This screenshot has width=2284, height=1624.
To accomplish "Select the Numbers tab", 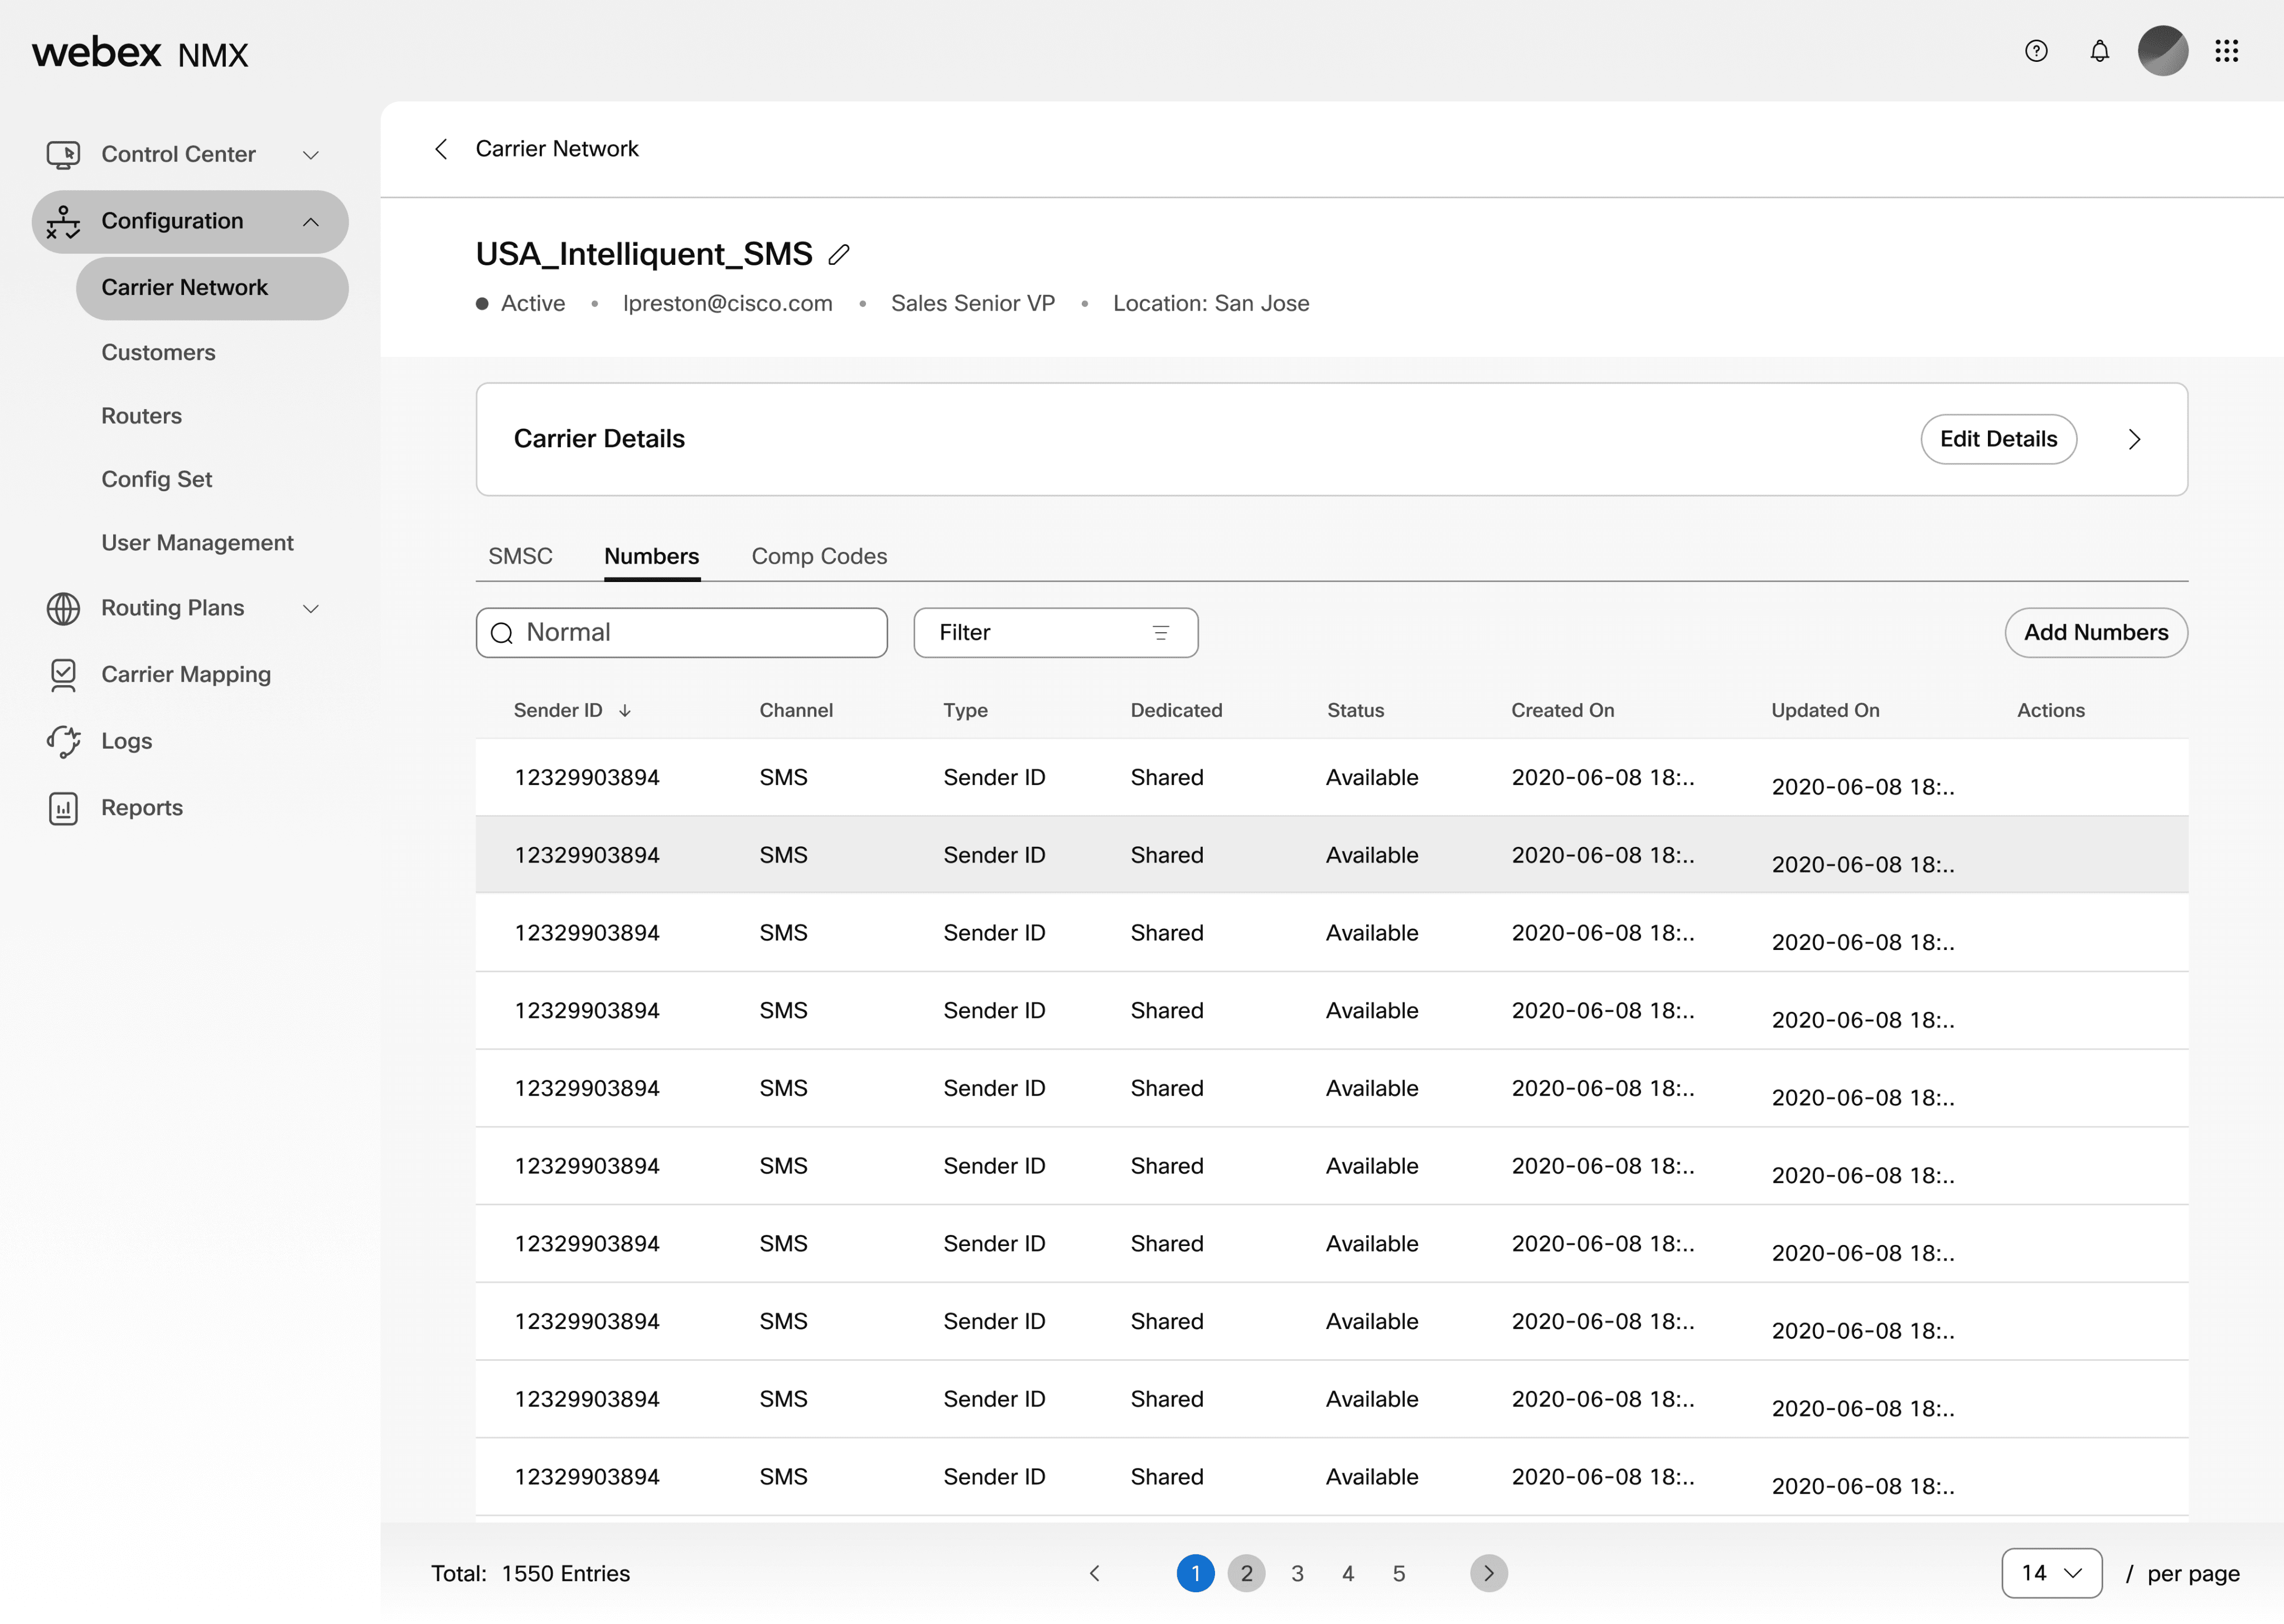I will (652, 556).
